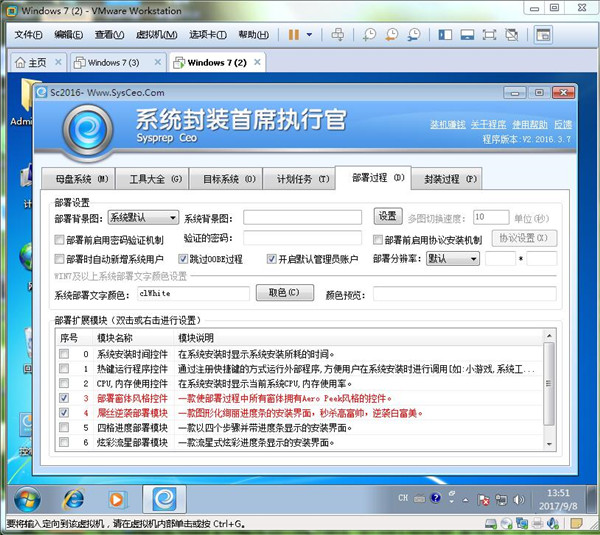Open VMware 帮助(H) menu
Image resolution: width=600 pixels, height=535 pixels.
(x=254, y=35)
